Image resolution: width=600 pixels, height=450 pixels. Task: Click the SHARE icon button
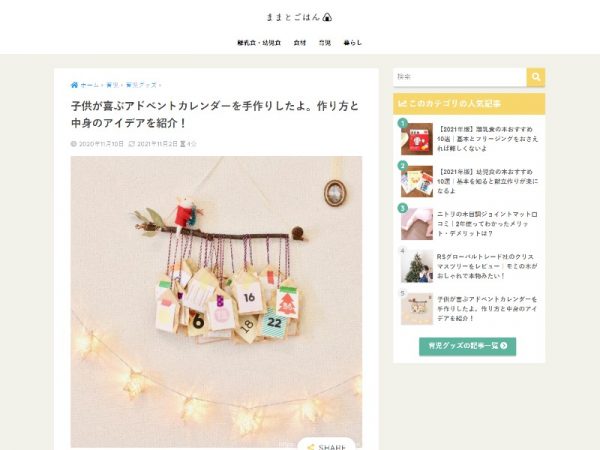[x=327, y=445]
